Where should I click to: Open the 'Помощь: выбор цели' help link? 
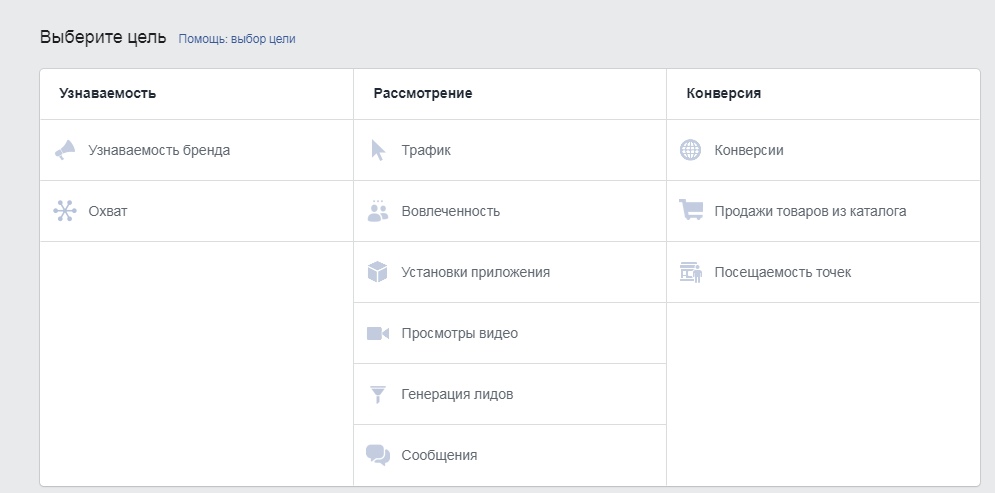(237, 39)
